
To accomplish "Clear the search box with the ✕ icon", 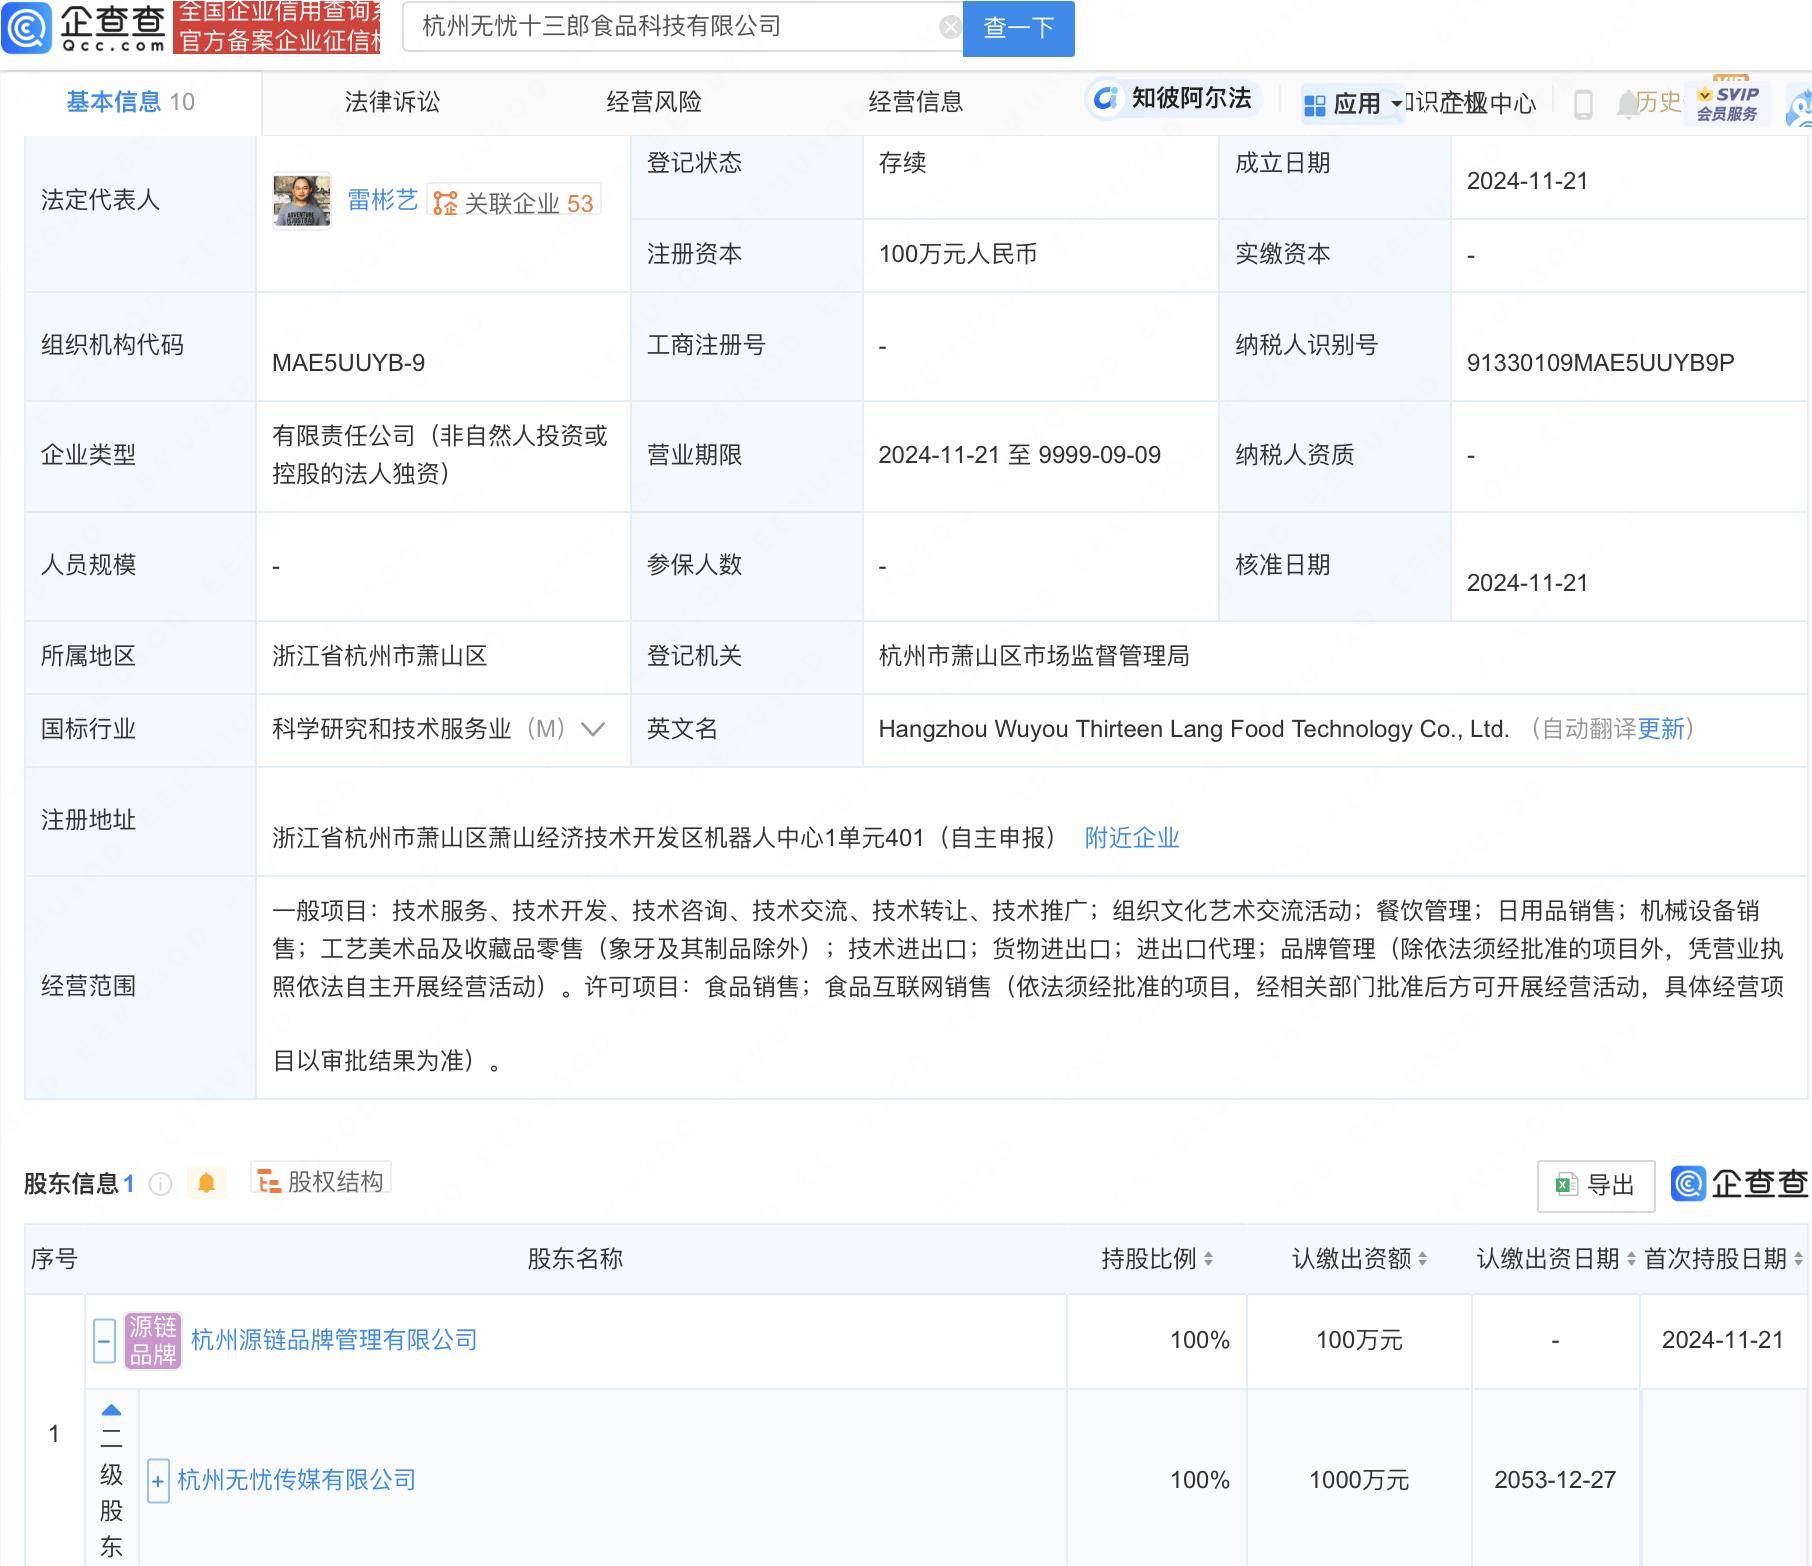I will click(948, 26).
